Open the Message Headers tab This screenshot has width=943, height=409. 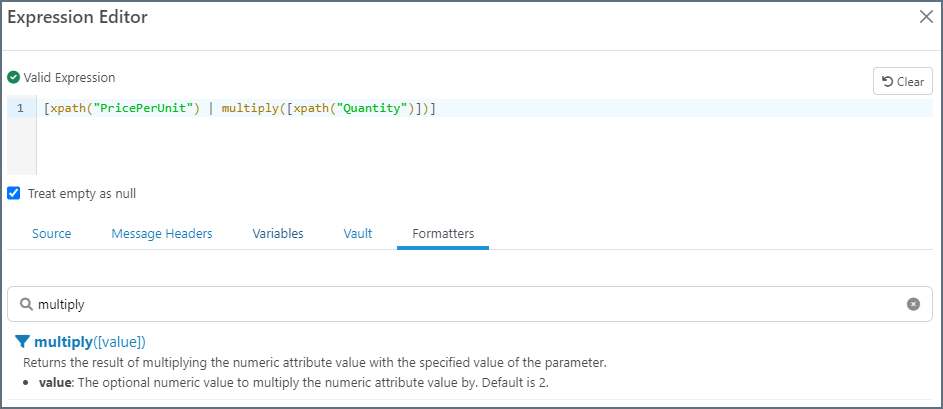tap(162, 233)
